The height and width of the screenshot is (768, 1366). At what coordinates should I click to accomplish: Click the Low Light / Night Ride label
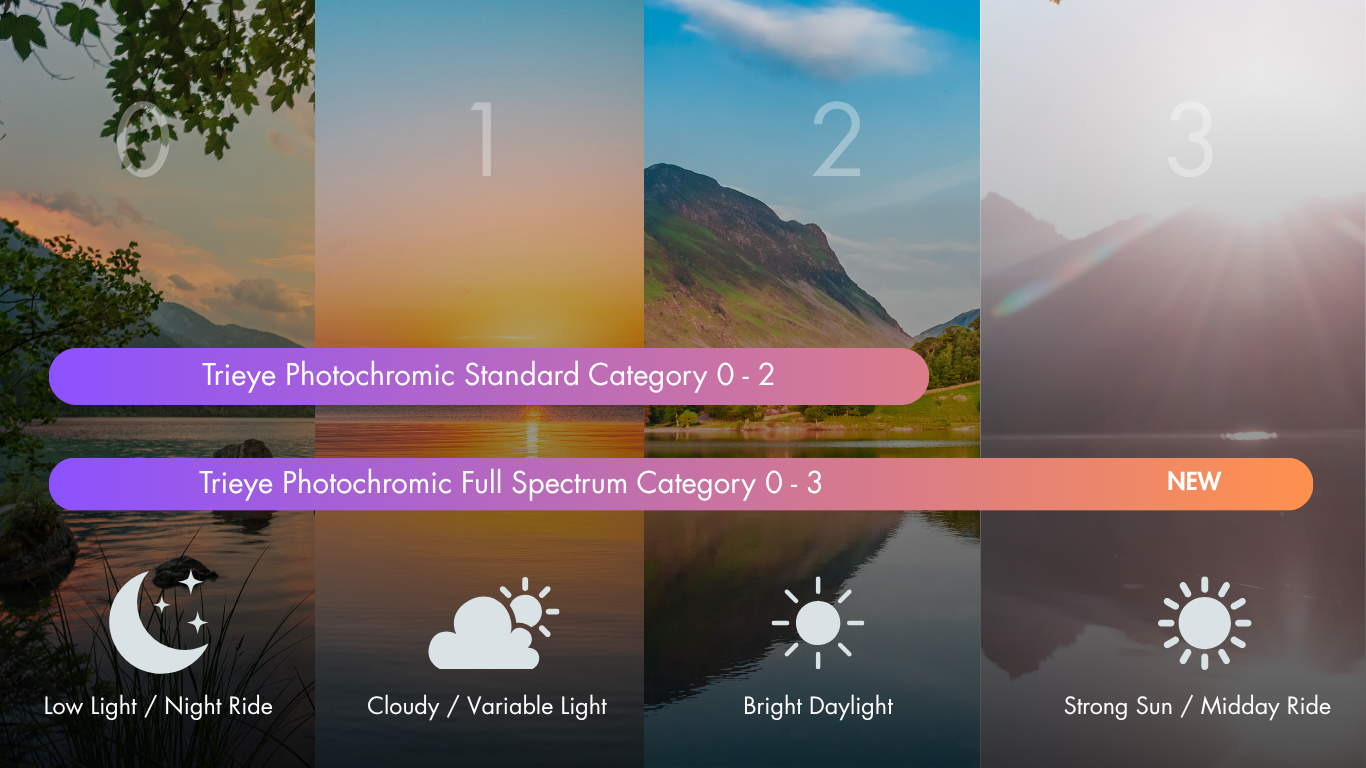[158, 706]
